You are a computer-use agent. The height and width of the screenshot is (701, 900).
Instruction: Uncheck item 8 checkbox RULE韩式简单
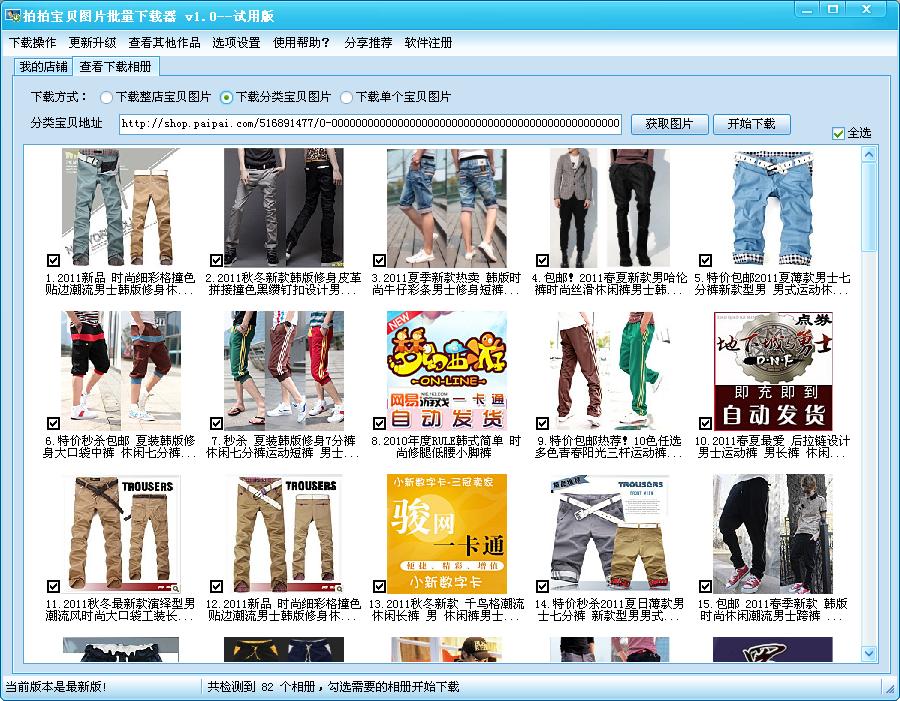point(379,423)
